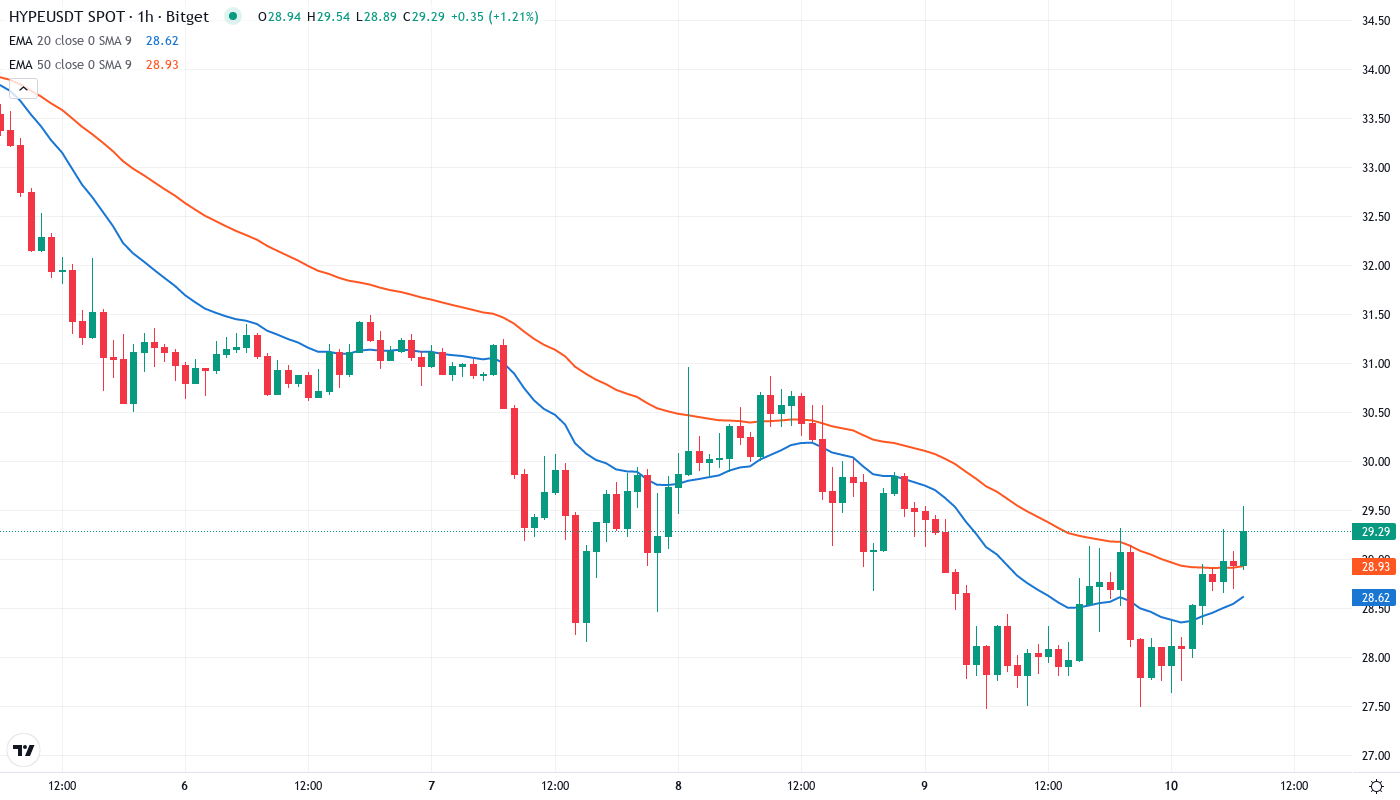Toggle visibility of the EMA 50 indicator
The width and height of the screenshot is (1400, 800).
70,64
